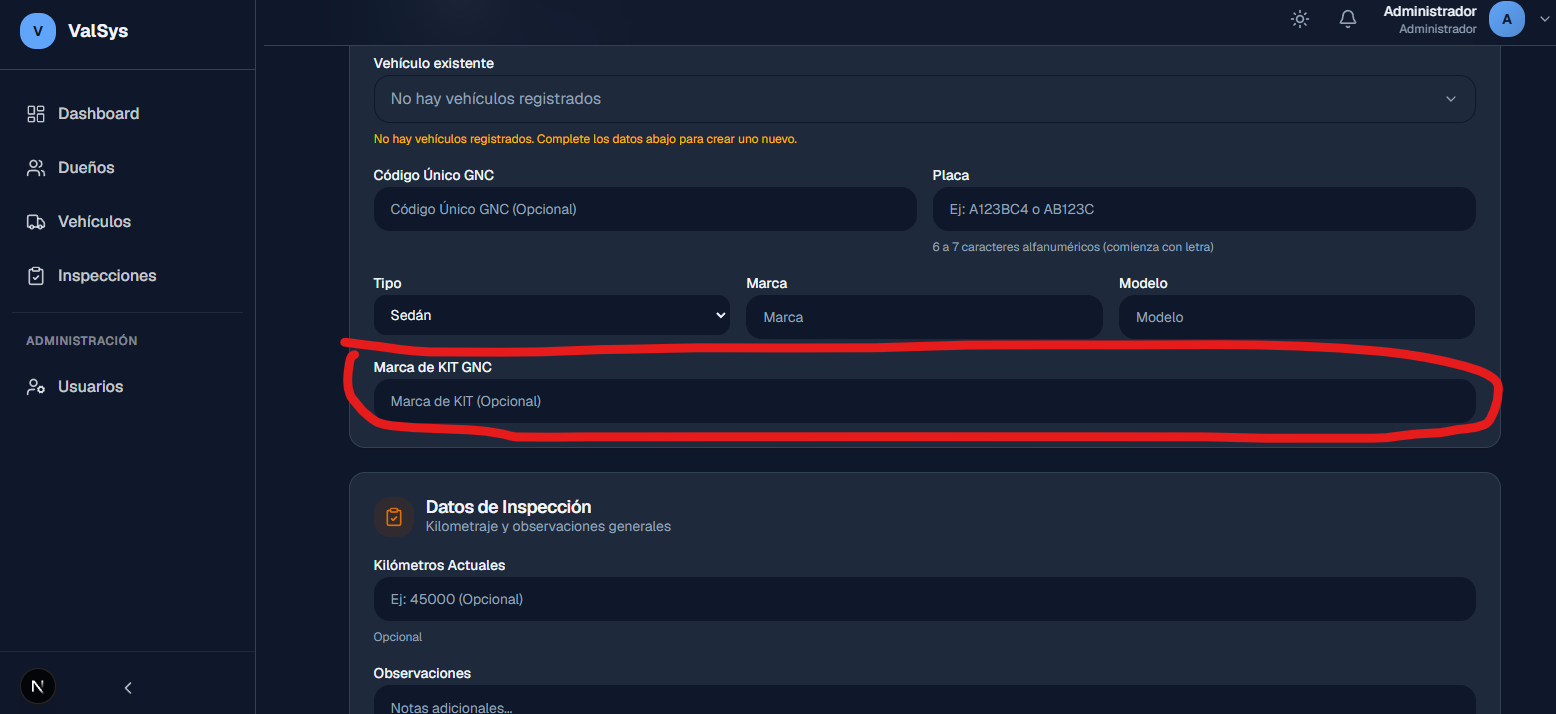Click the '6 a 7 caracteres alfanuméricos' hint
The image size is (1556, 714).
pos(1073,247)
